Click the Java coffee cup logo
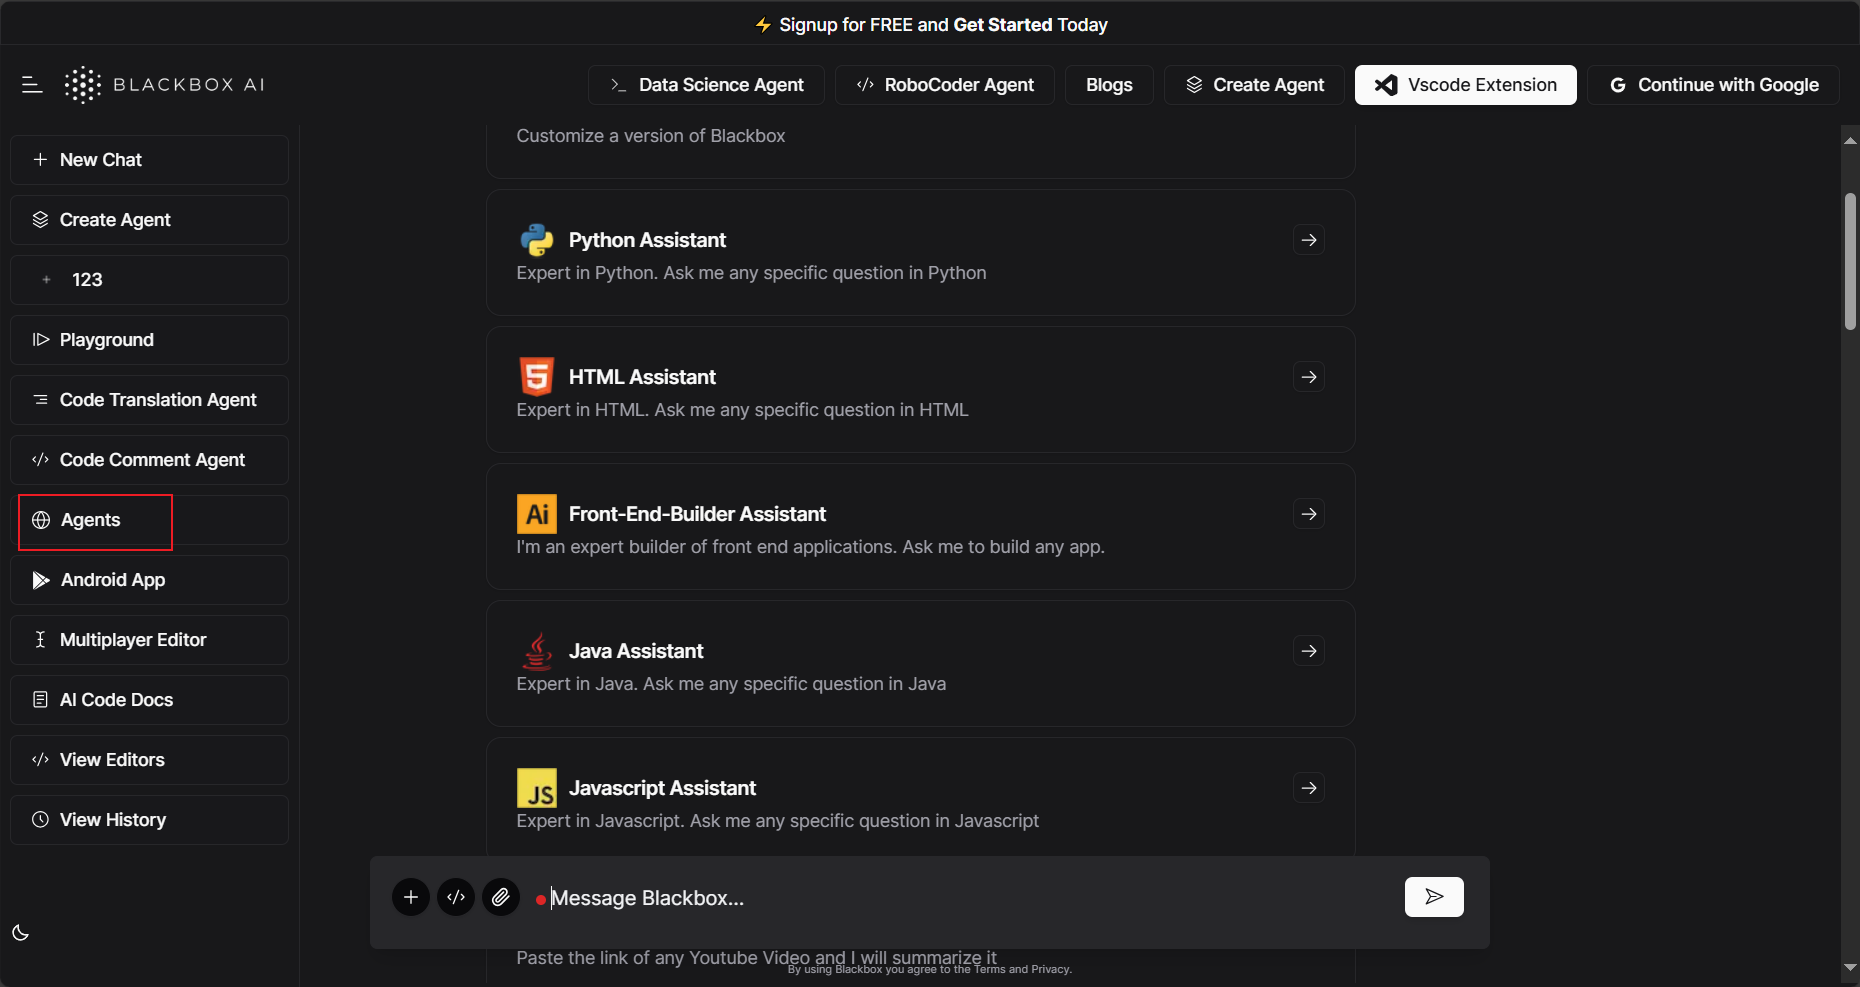 coord(538,651)
